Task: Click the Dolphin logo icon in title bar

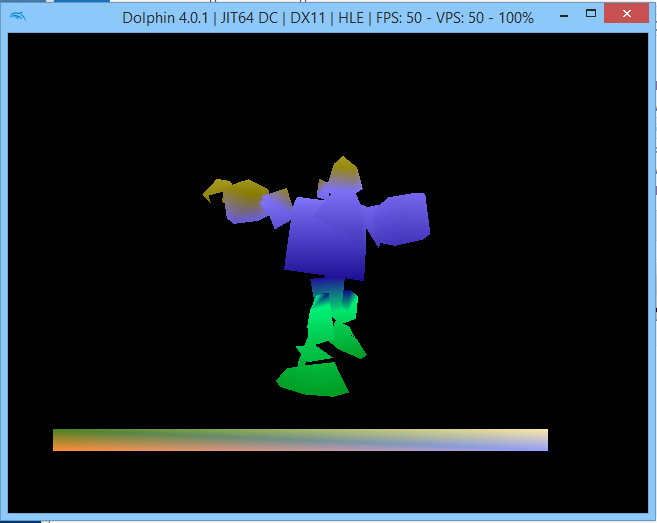Action: tap(18, 16)
